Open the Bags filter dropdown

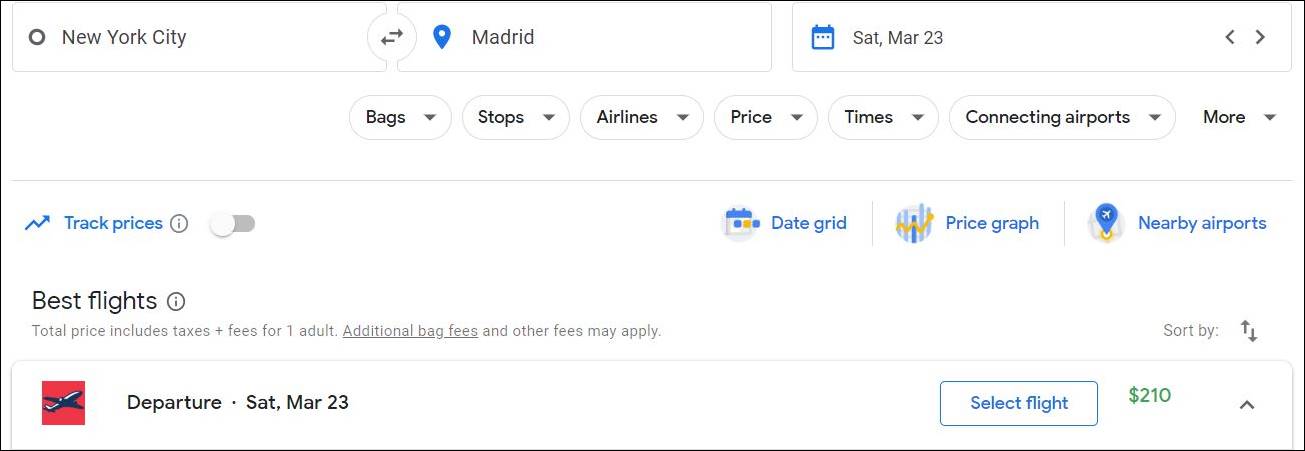(400, 117)
